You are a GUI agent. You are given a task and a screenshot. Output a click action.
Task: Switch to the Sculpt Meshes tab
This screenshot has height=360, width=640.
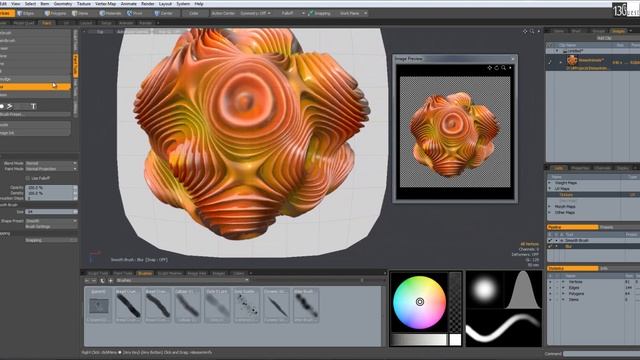point(170,273)
